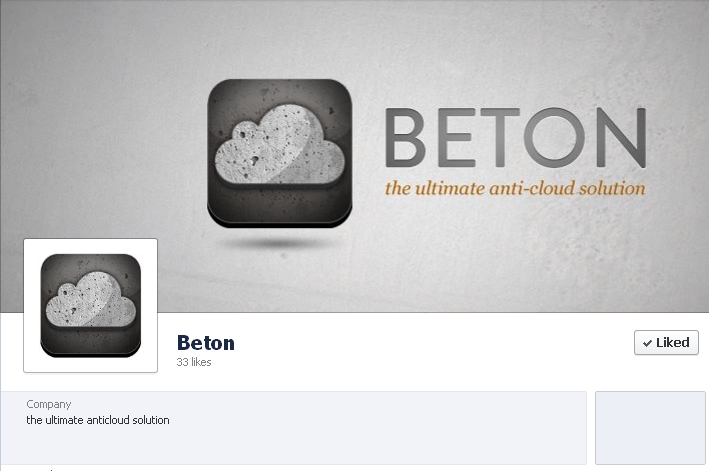Screen dimensions: 709x471
Task: Click the orange cover tagline text
Action: pos(515,187)
